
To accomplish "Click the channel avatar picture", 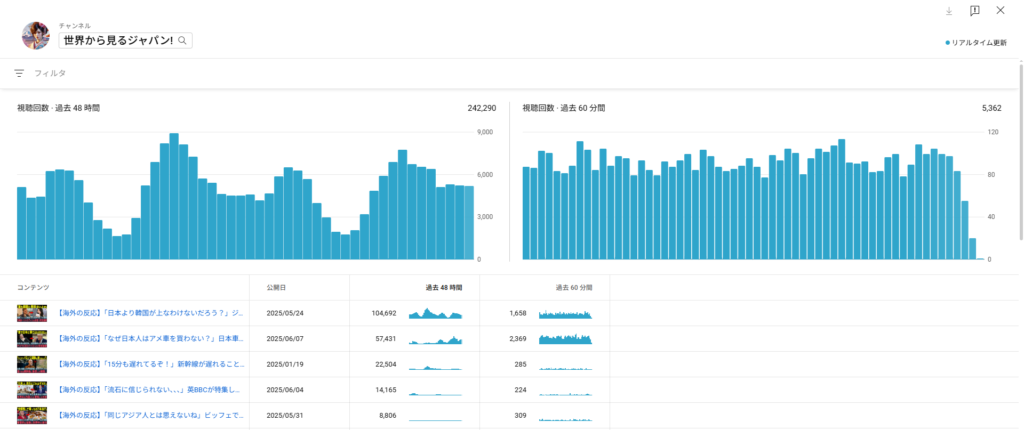I will tap(36, 36).
